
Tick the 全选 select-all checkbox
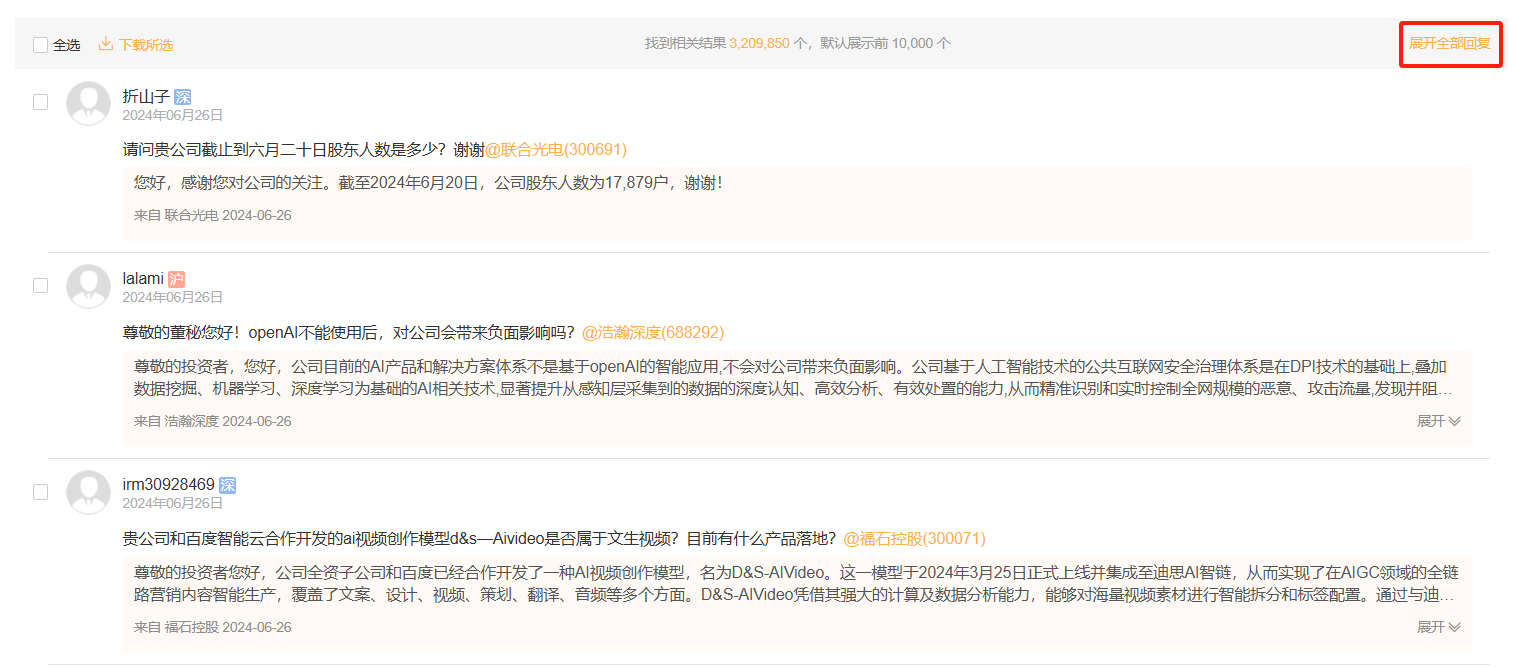[x=40, y=45]
